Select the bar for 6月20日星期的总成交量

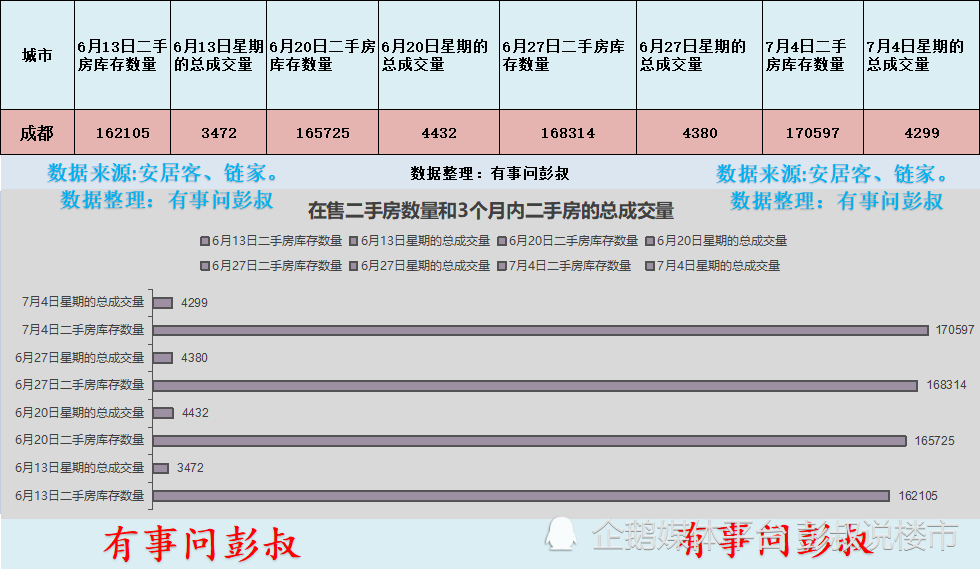pyautogui.click(x=163, y=413)
